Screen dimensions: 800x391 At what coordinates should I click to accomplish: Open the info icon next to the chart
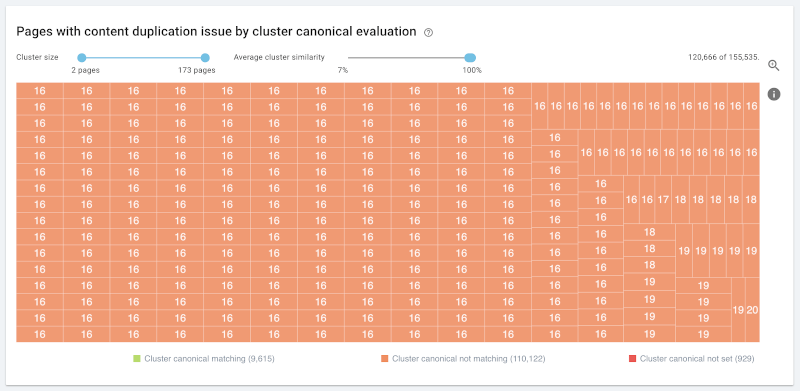tap(773, 94)
